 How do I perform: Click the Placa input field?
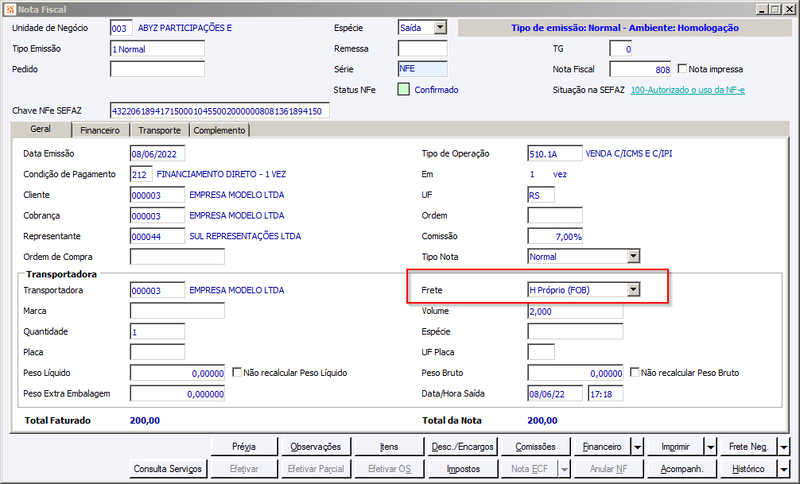pyautogui.click(x=157, y=352)
